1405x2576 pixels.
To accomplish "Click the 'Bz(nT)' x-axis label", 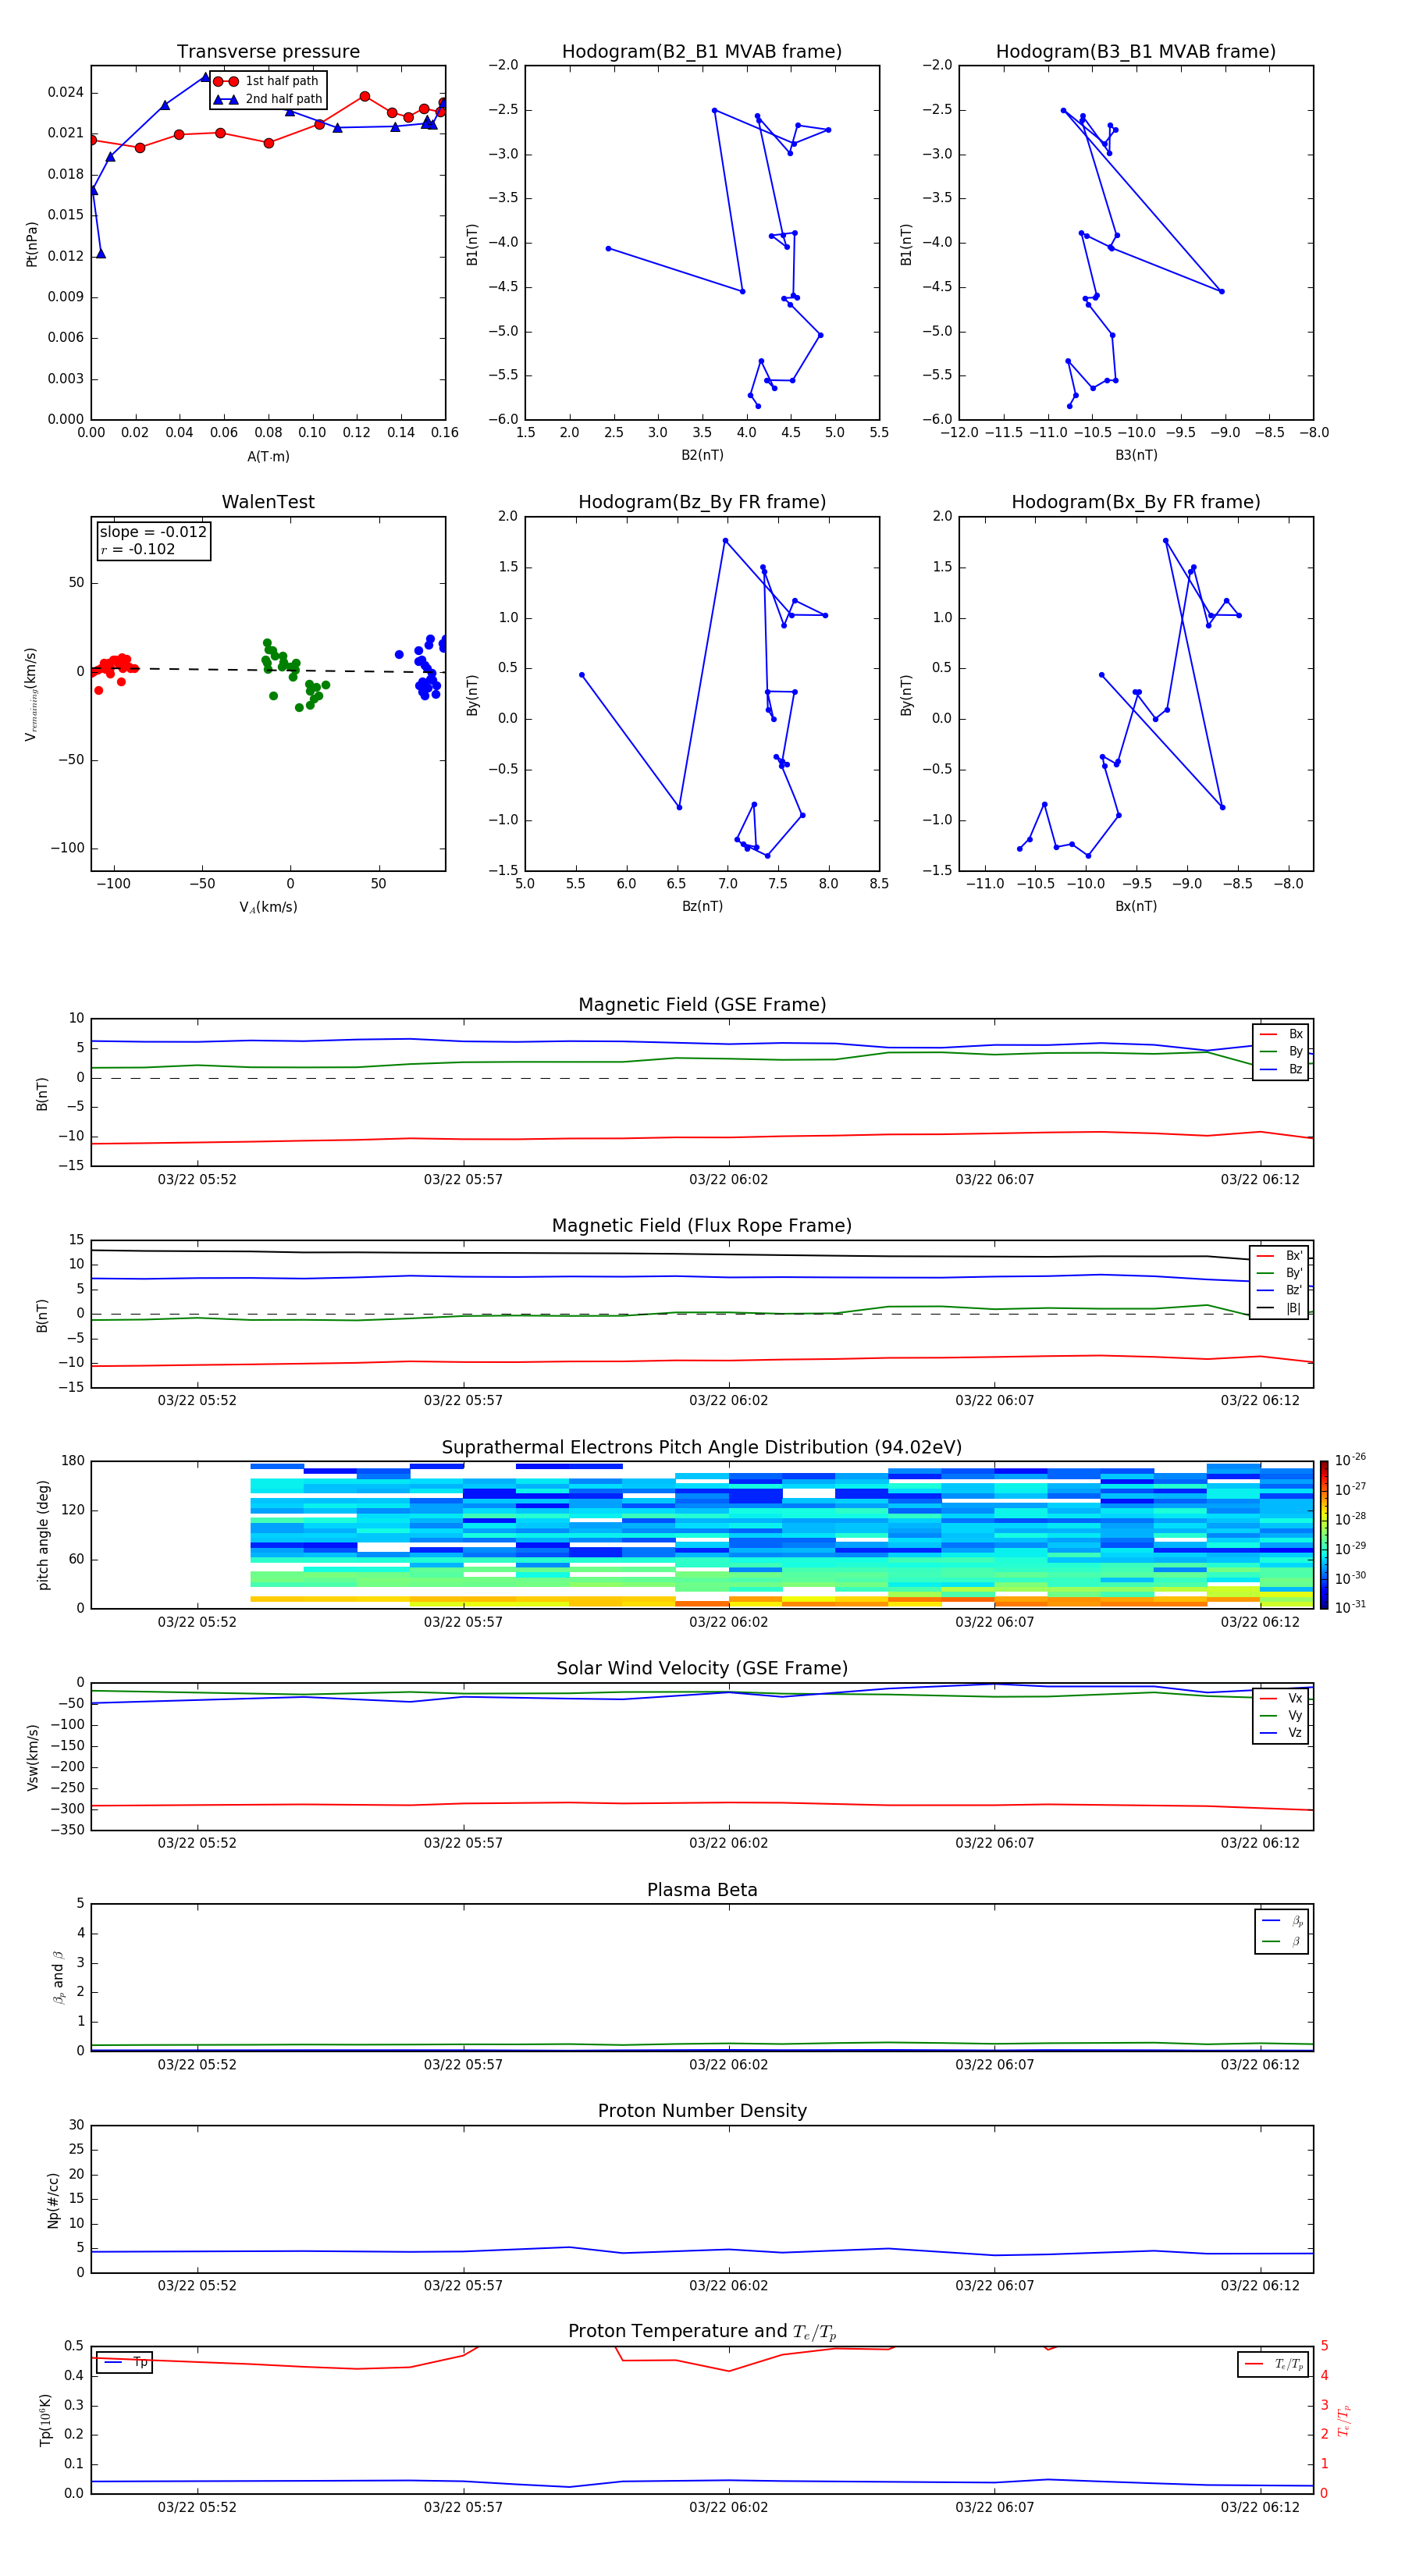I will tap(702, 906).
